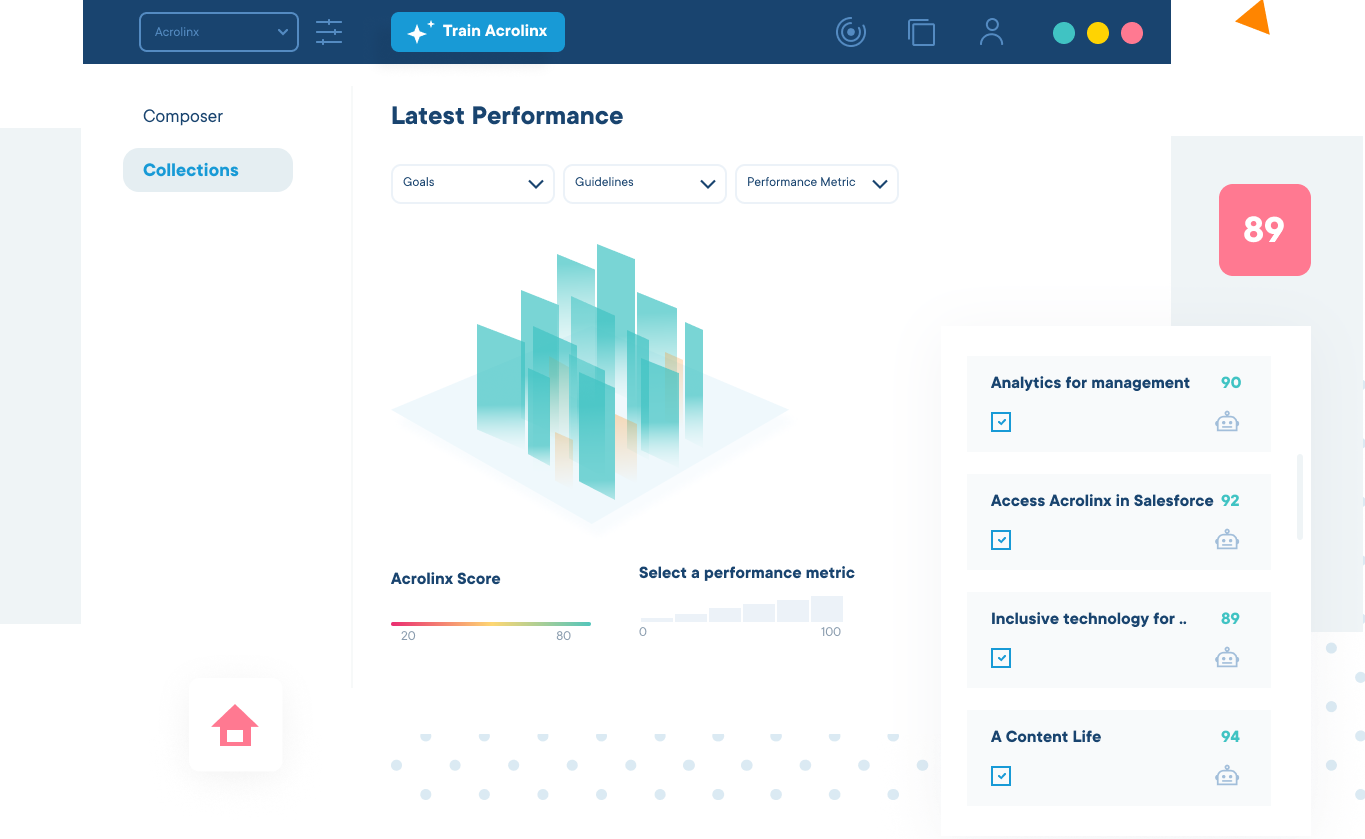Toggle the A Content Life checkbox
This screenshot has height=839, width=1365.
pyautogui.click(x=1001, y=776)
